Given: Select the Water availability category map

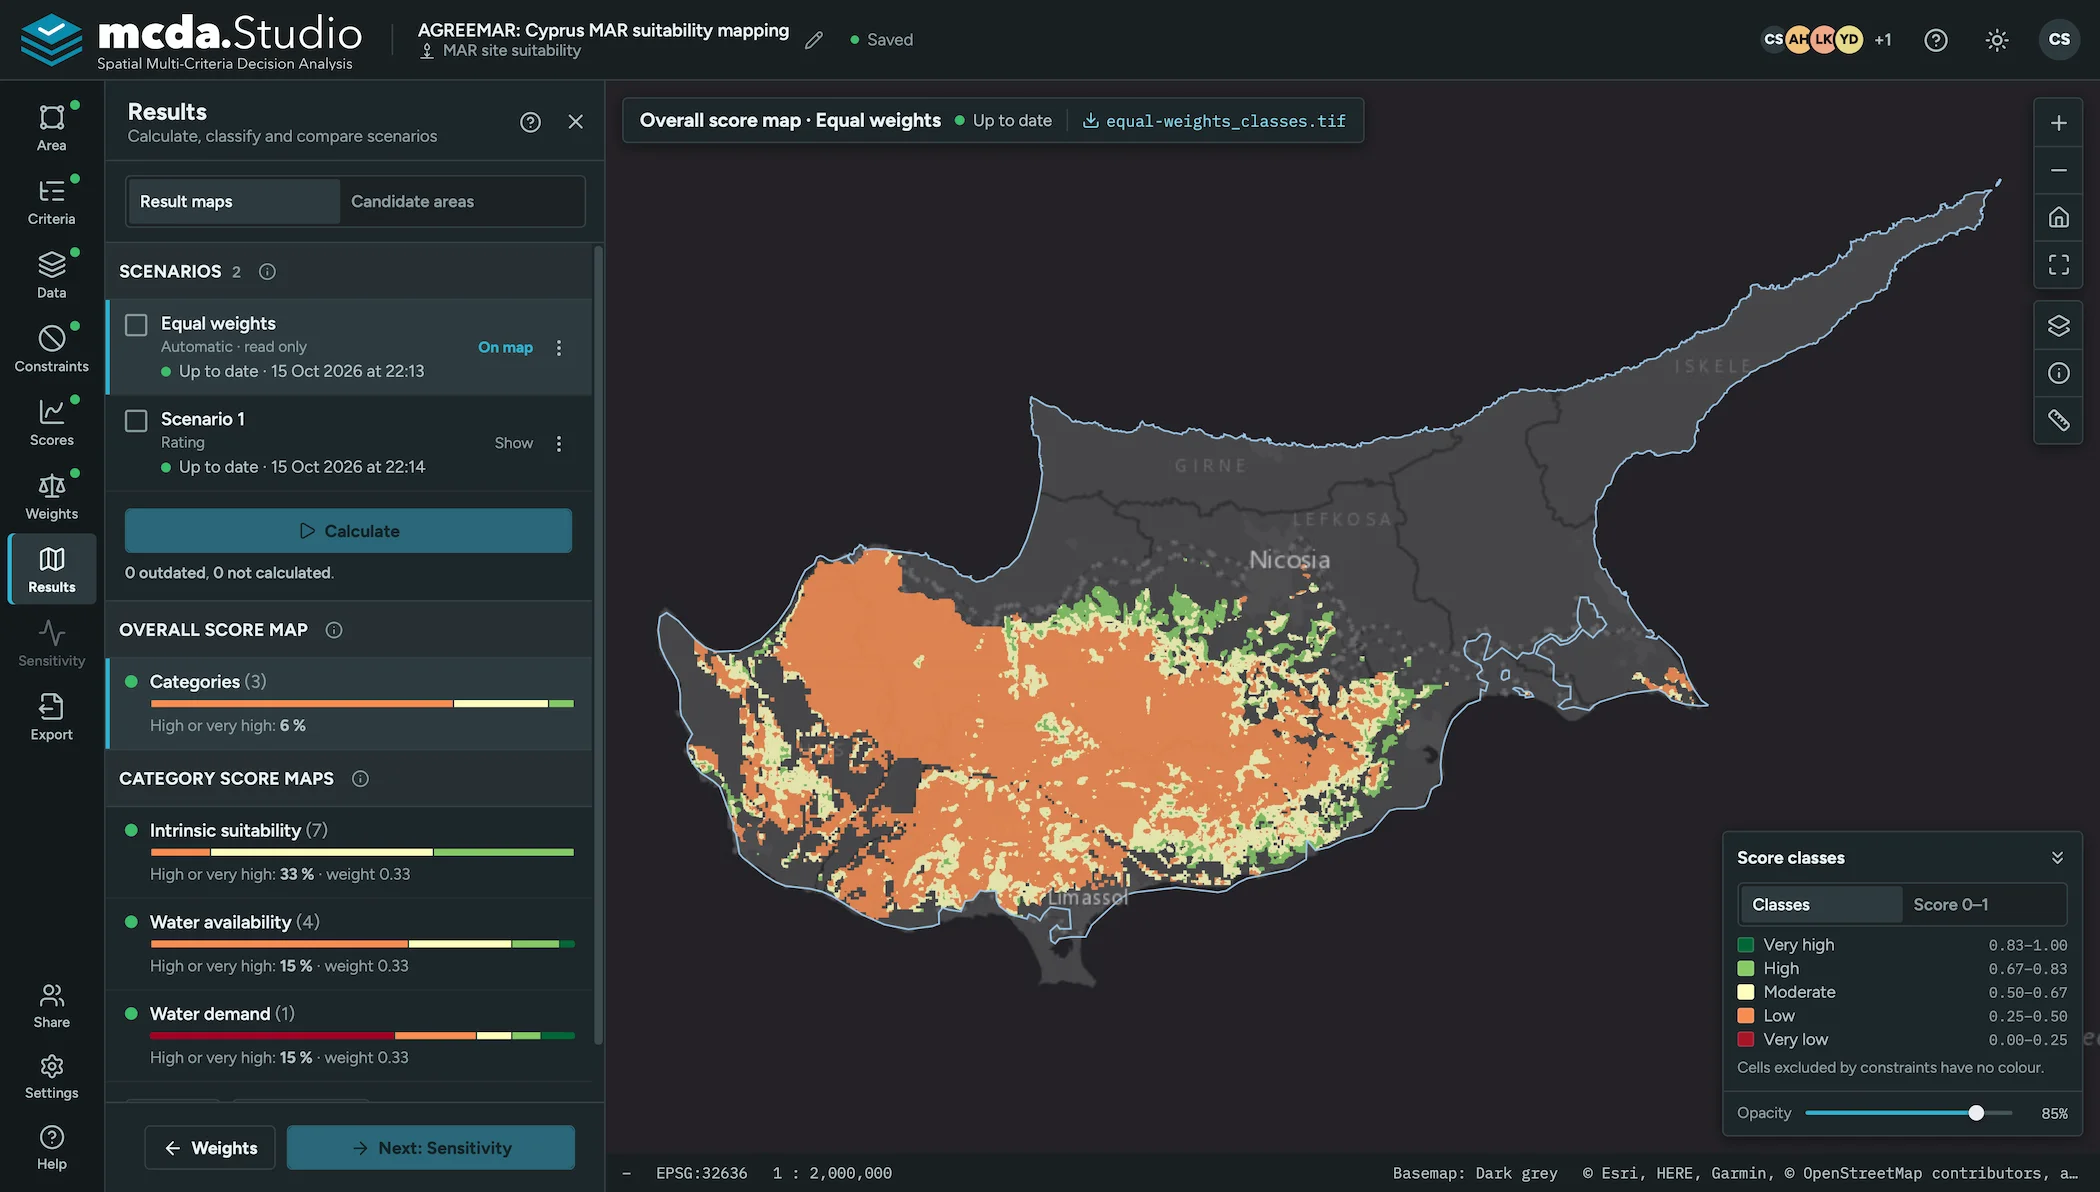Looking at the screenshot, I should [350, 944].
